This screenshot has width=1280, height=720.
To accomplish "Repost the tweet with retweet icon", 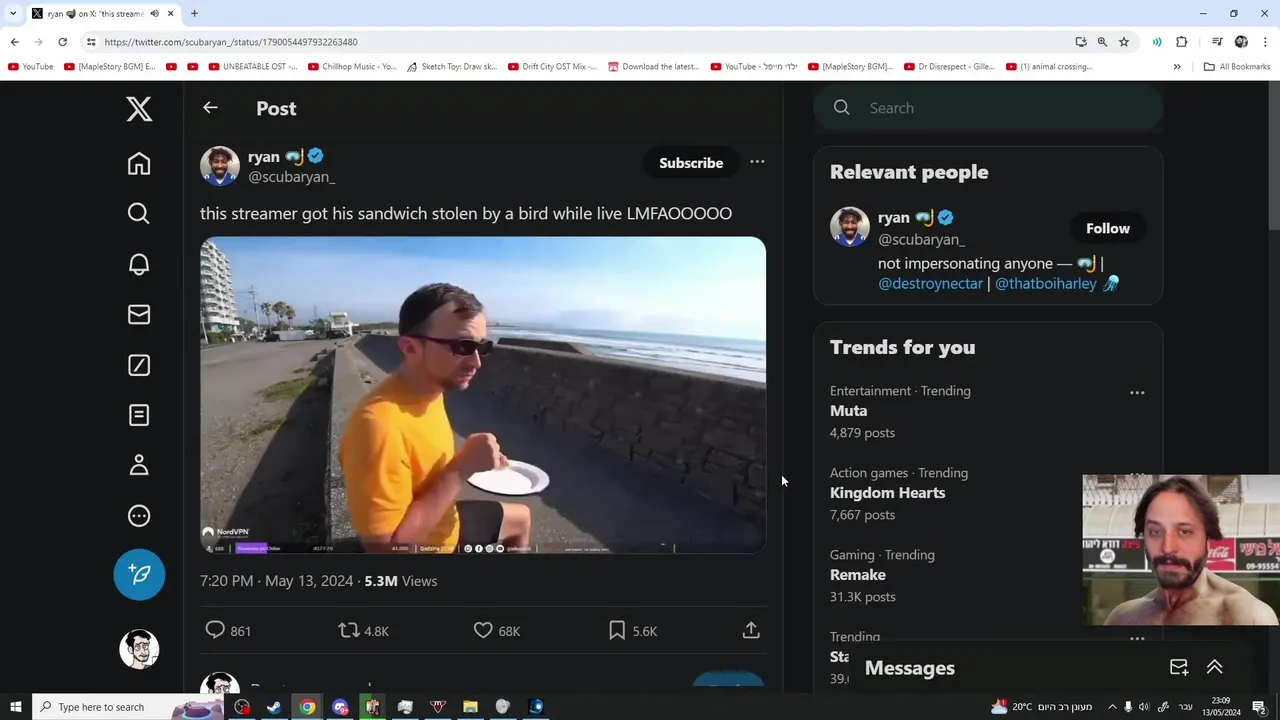I will click(x=349, y=630).
